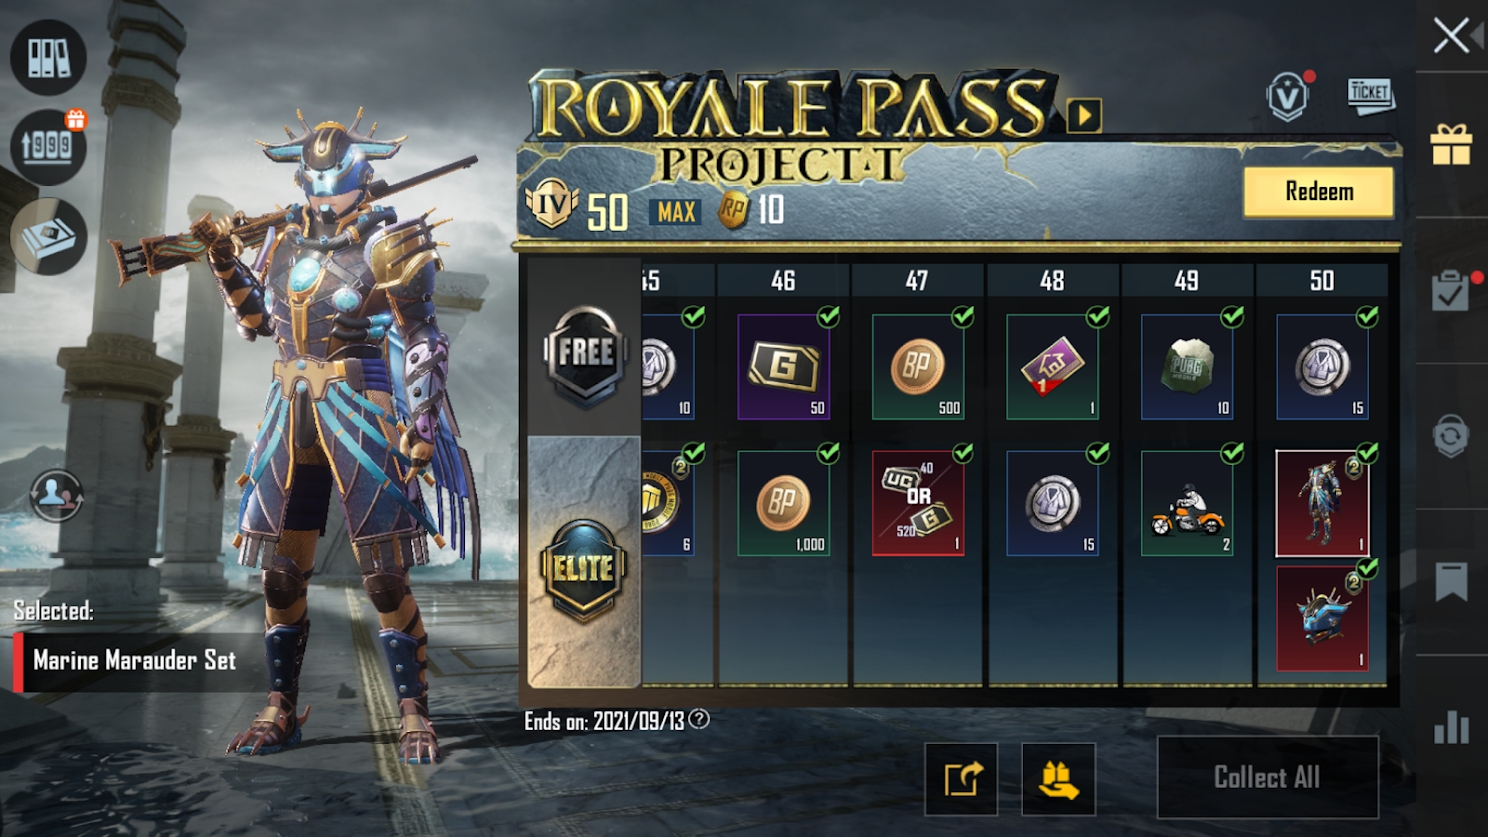Select the Elite rewards tier
1488x837 pixels.
tap(584, 570)
